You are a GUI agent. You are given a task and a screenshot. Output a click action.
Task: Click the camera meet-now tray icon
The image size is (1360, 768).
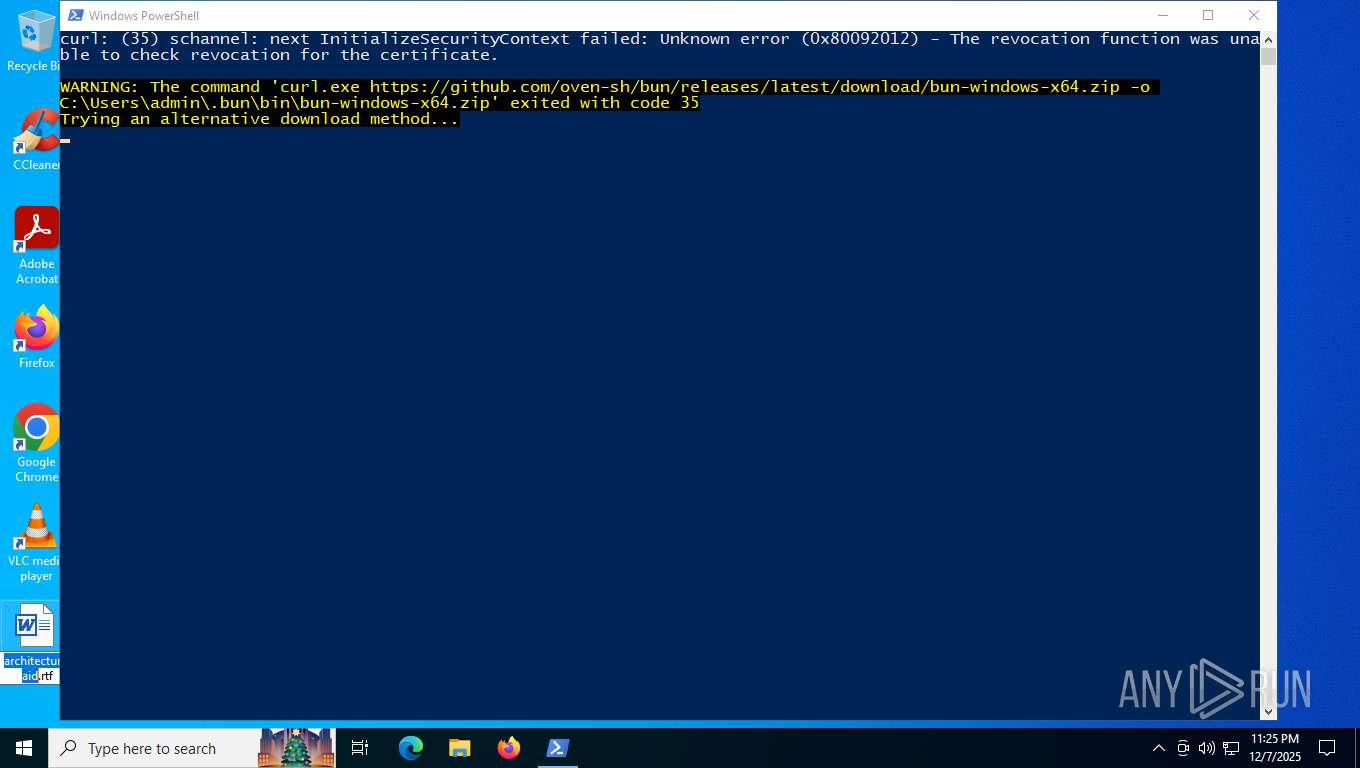1183,748
